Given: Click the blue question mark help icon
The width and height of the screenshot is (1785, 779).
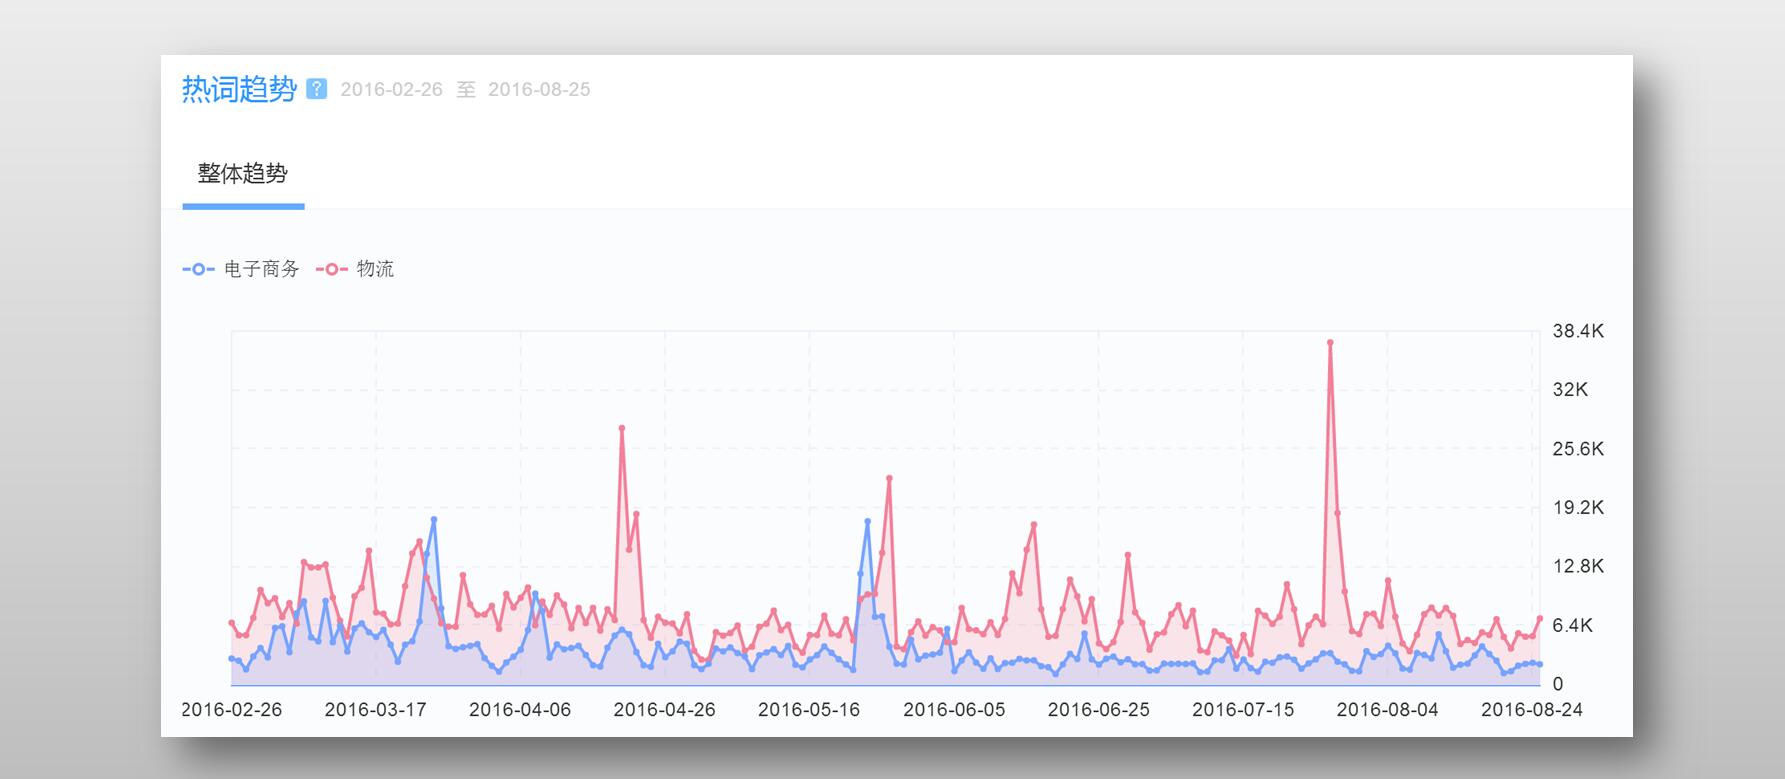Looking at the screenshot, I should [316, 89].
